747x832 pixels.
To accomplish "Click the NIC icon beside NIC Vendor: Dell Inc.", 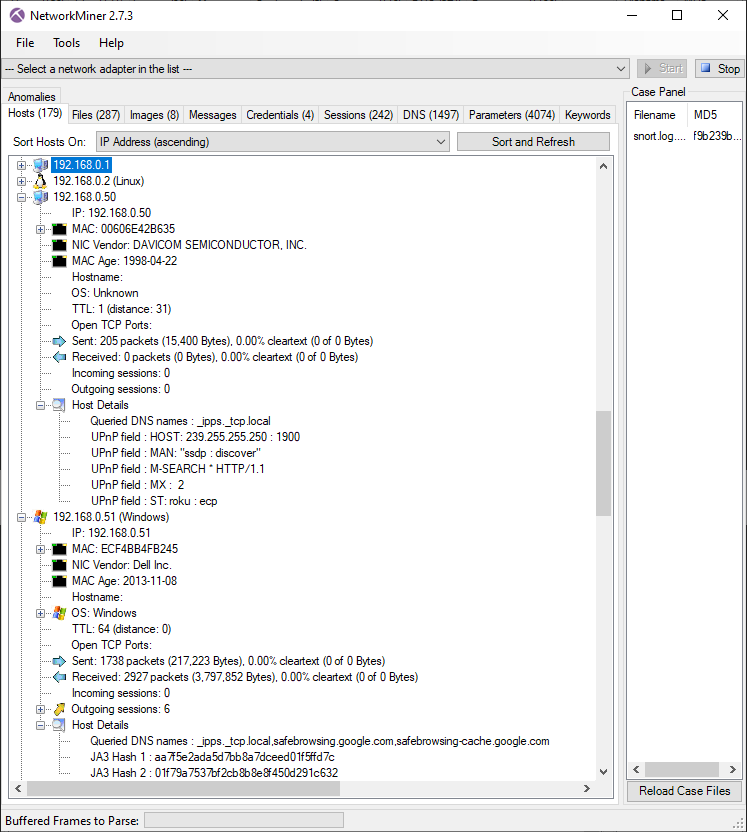I will [x=59, y=565].
